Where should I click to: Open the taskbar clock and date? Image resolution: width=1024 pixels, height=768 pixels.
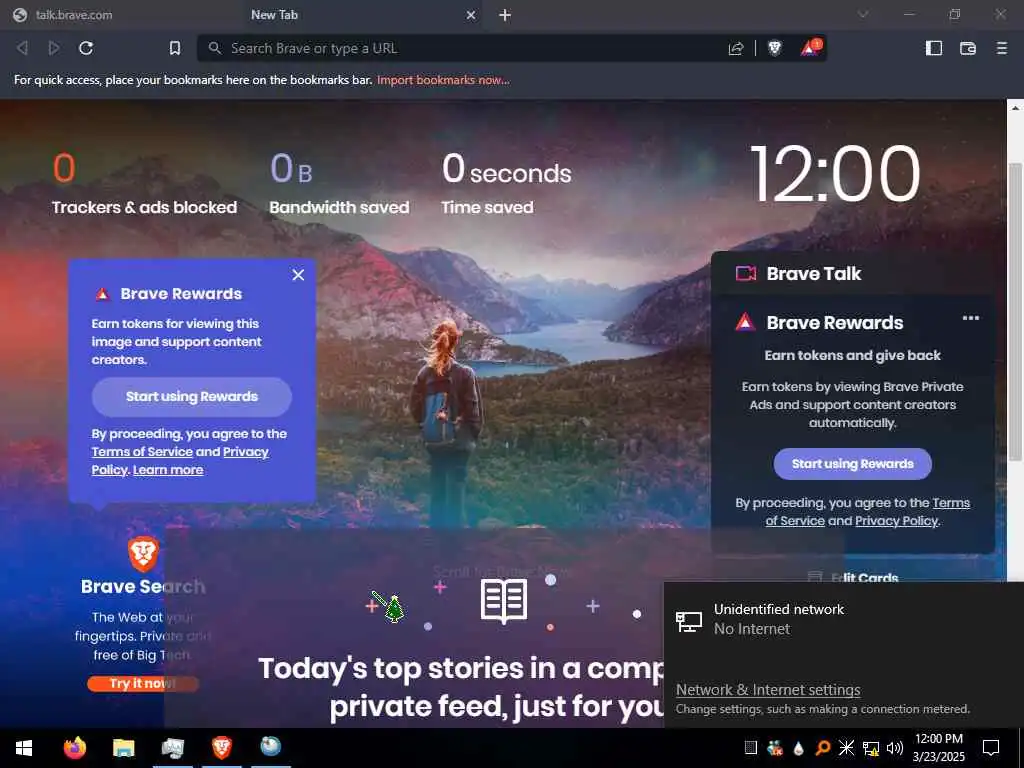tap(938, 748)
